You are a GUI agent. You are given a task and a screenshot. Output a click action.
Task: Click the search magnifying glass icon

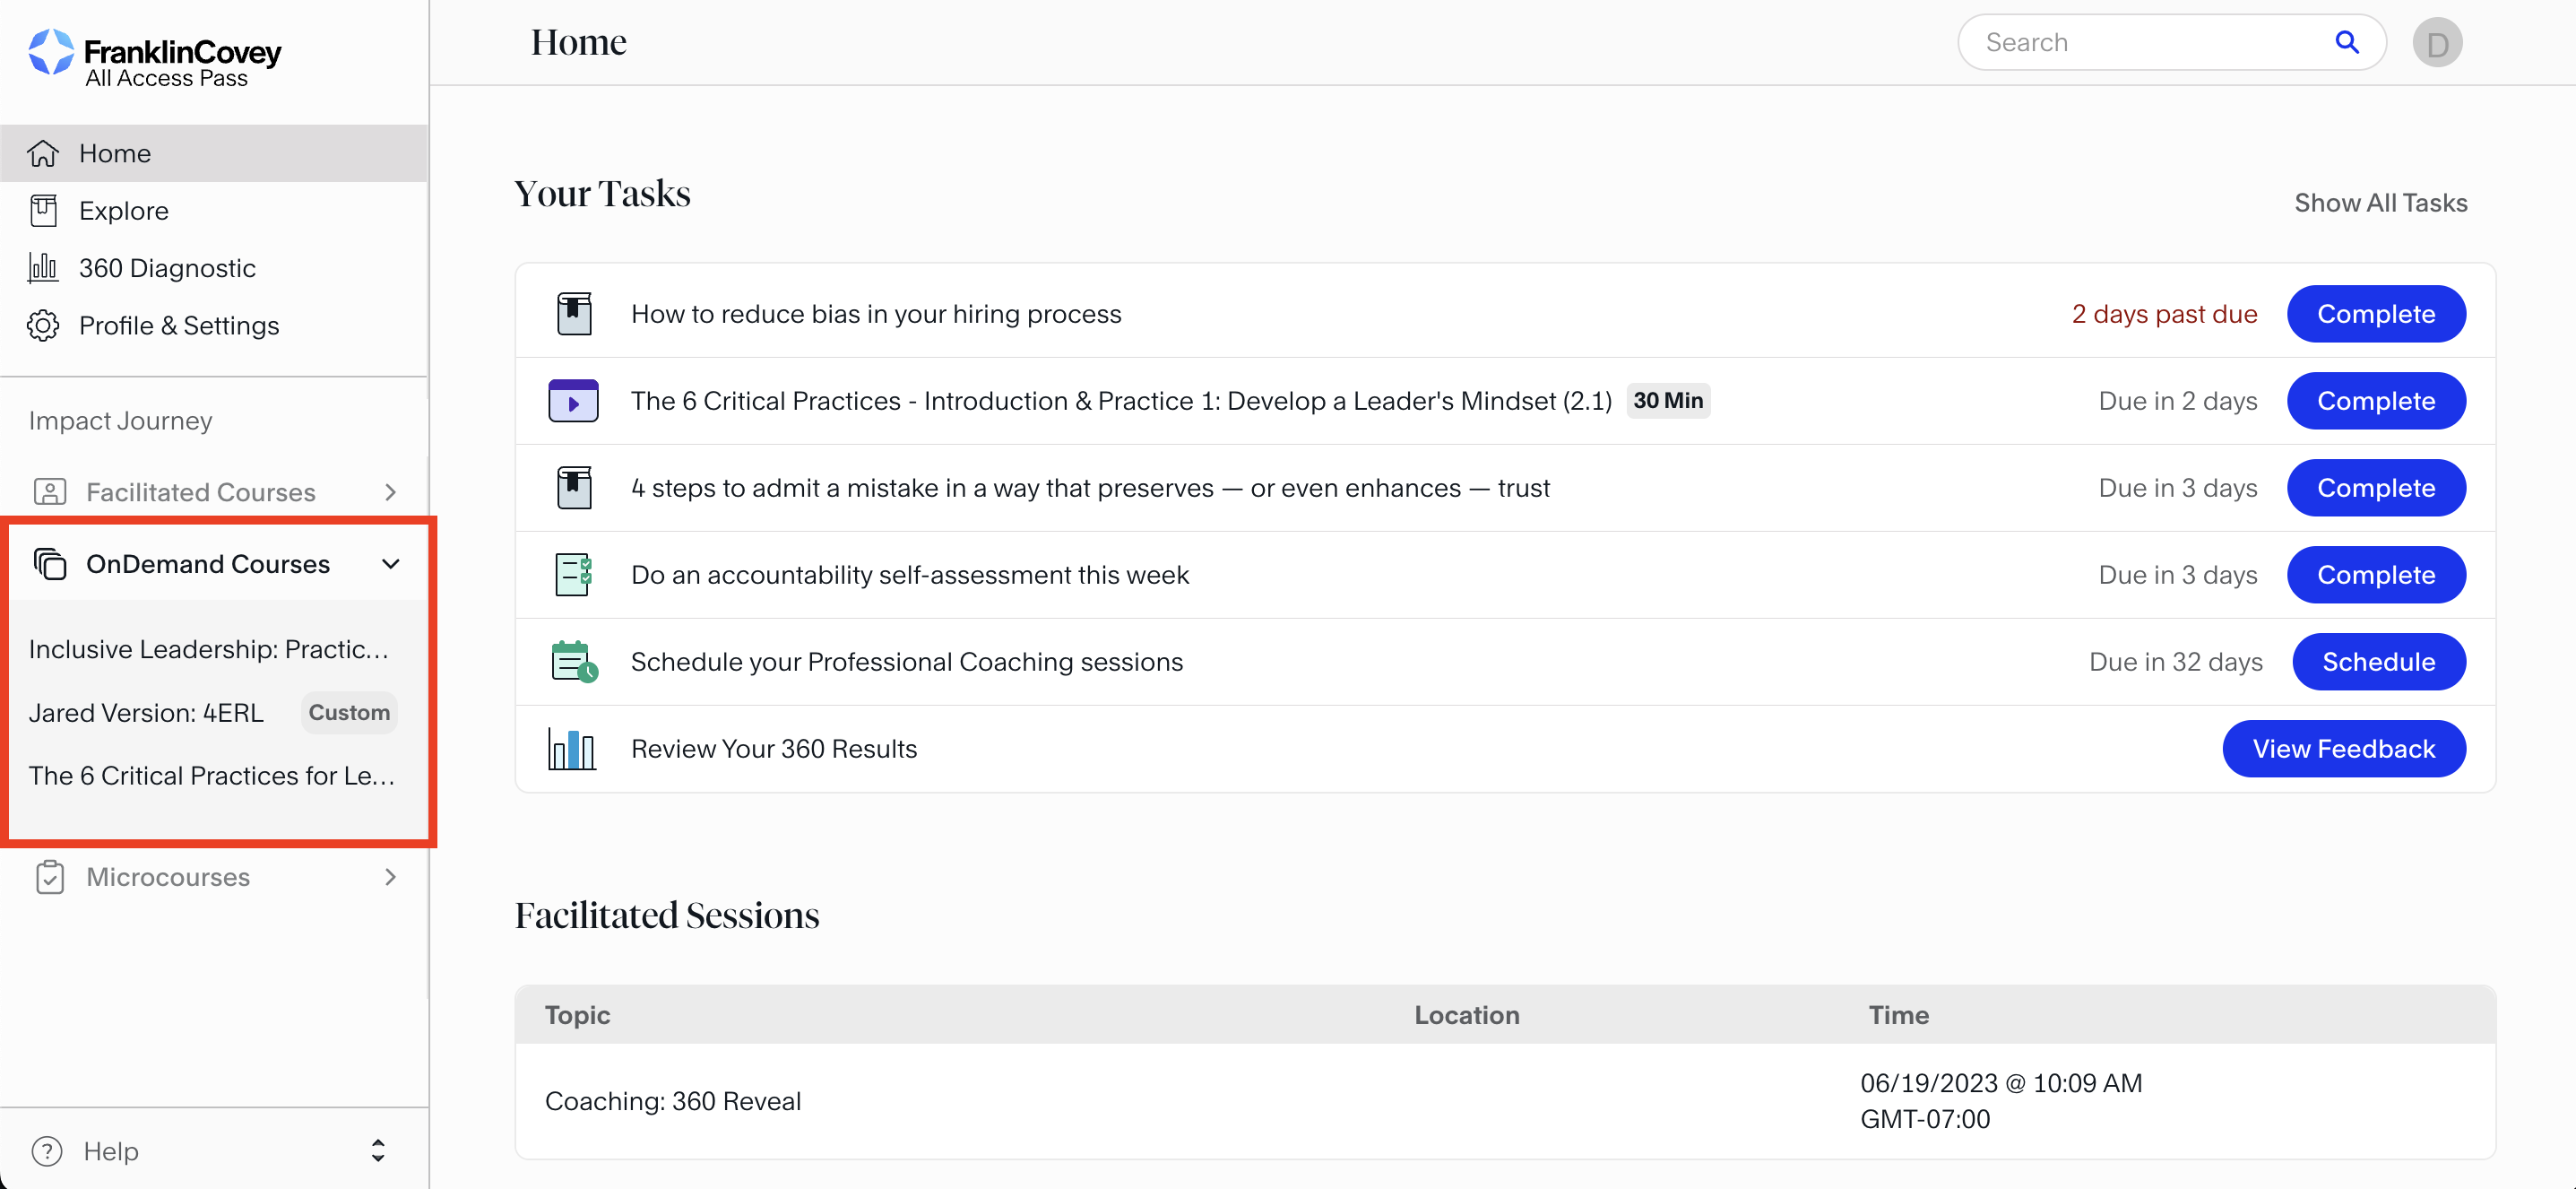click(x=2346, y=42)
